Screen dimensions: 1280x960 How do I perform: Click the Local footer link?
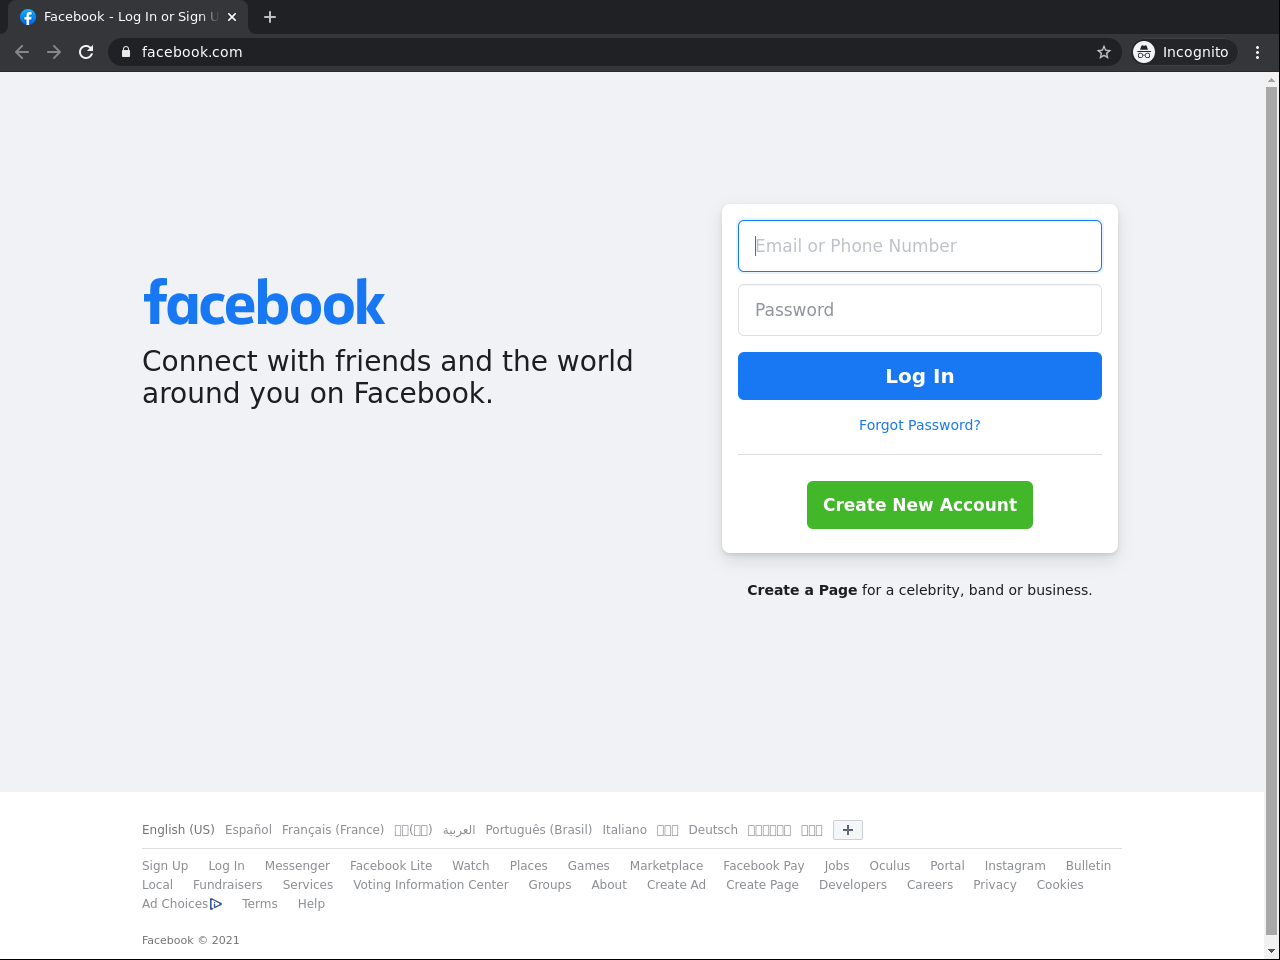(157, 885)
